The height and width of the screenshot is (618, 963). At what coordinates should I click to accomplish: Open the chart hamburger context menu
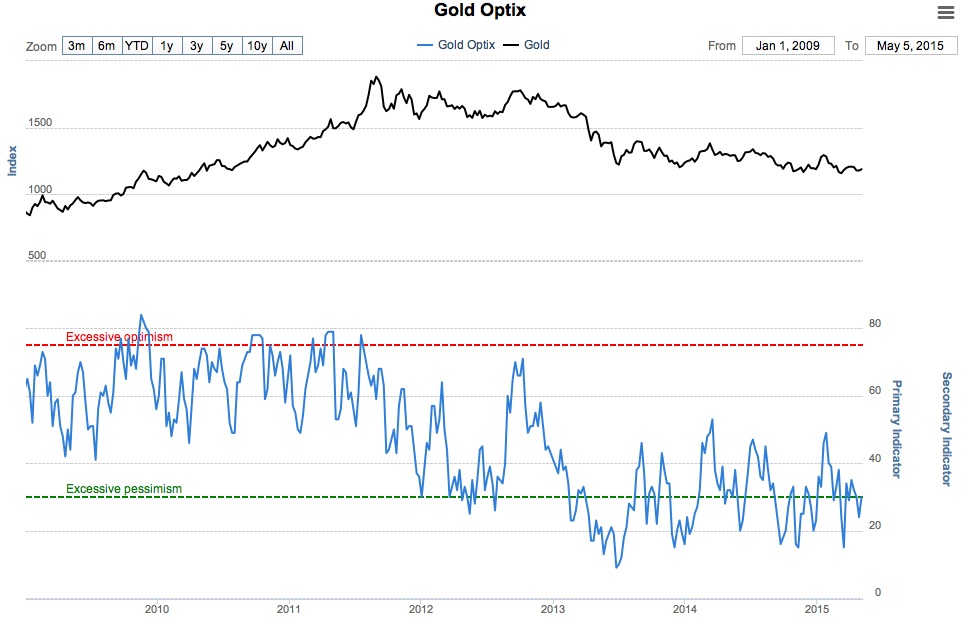[x=944, y=12]
